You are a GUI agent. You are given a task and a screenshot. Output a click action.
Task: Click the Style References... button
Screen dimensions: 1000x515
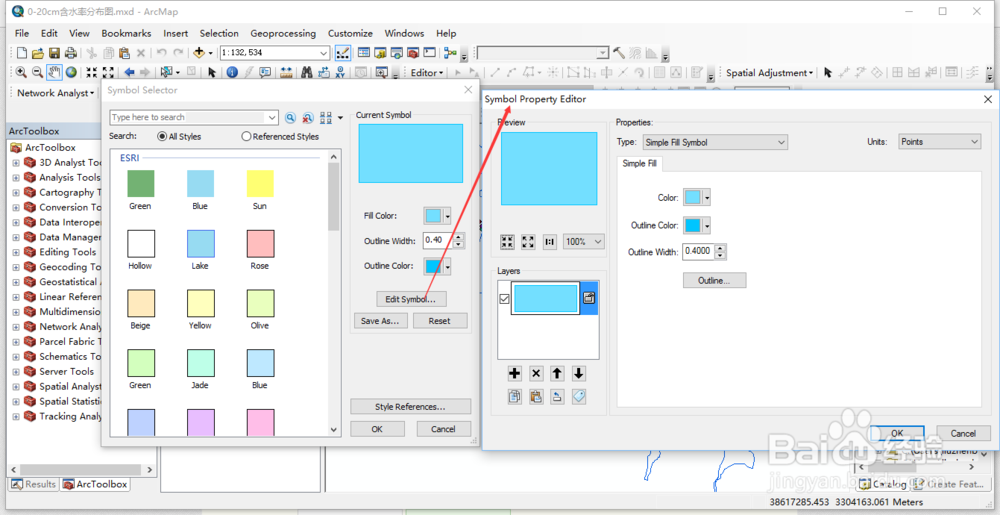[410, 407]
